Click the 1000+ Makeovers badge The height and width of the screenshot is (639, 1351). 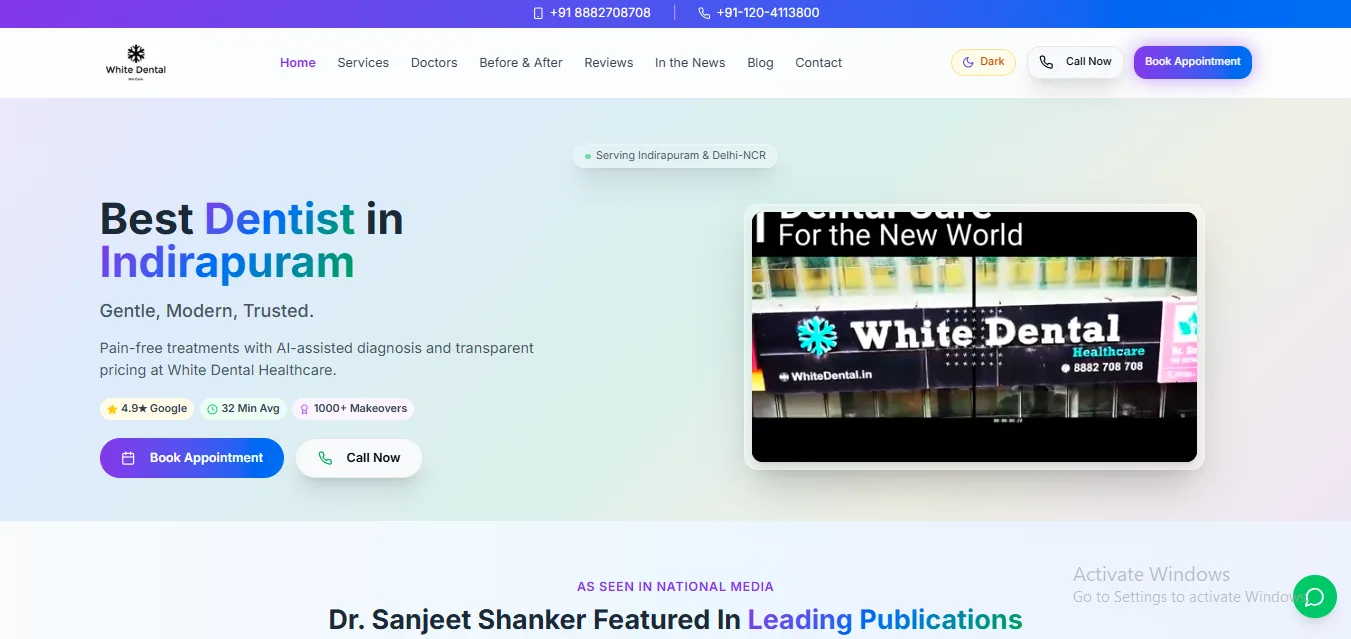coord(352,409)
